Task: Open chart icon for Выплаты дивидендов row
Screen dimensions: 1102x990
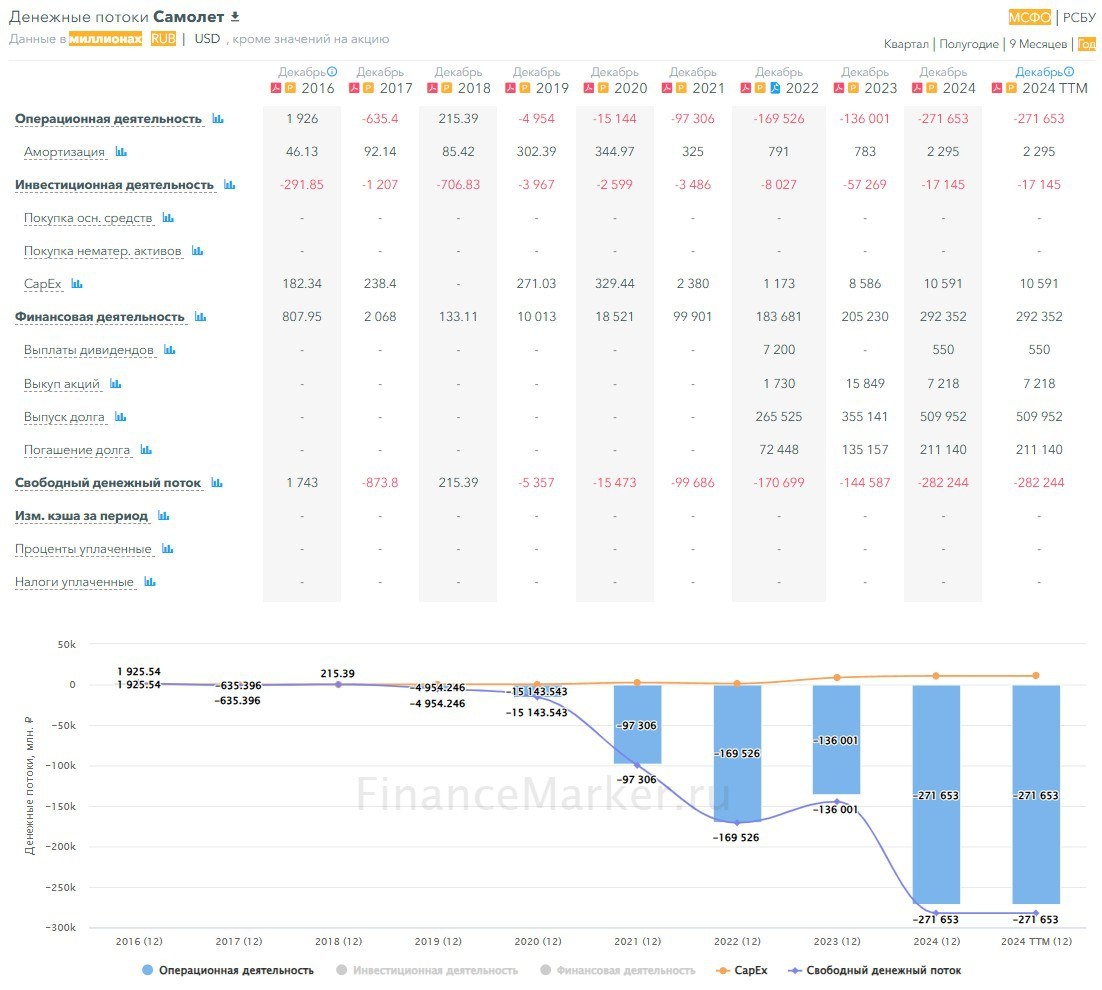Action: (169, 350)
